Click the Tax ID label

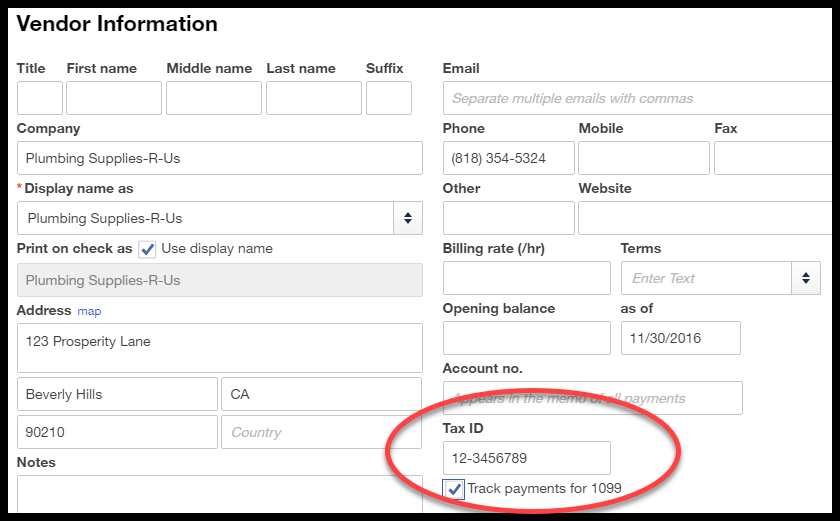click(463, 428)
